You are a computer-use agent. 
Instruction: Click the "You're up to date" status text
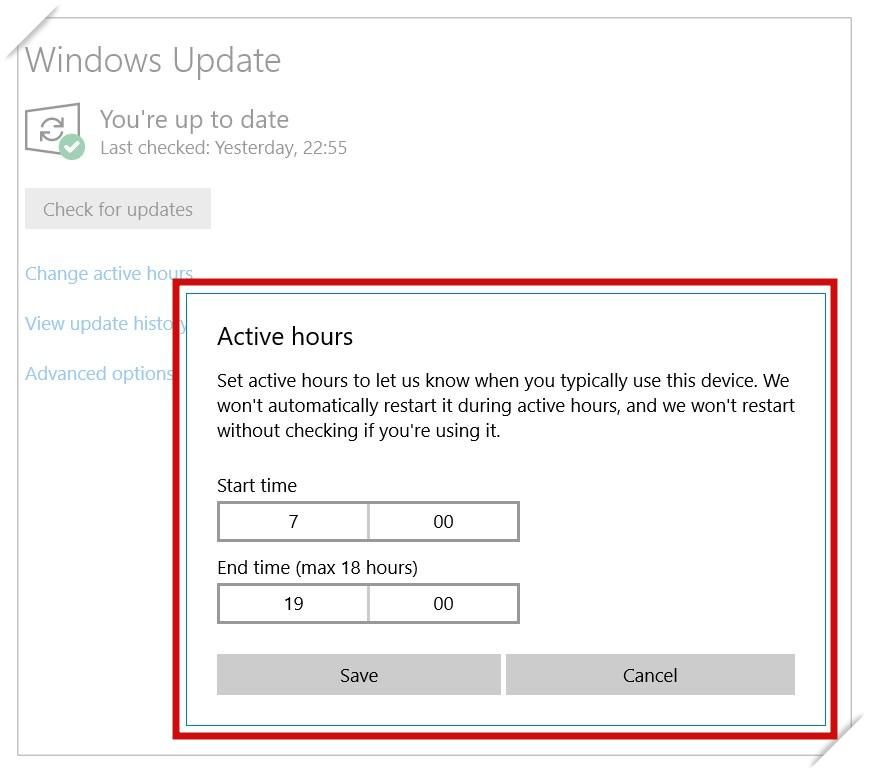(194, 120)
